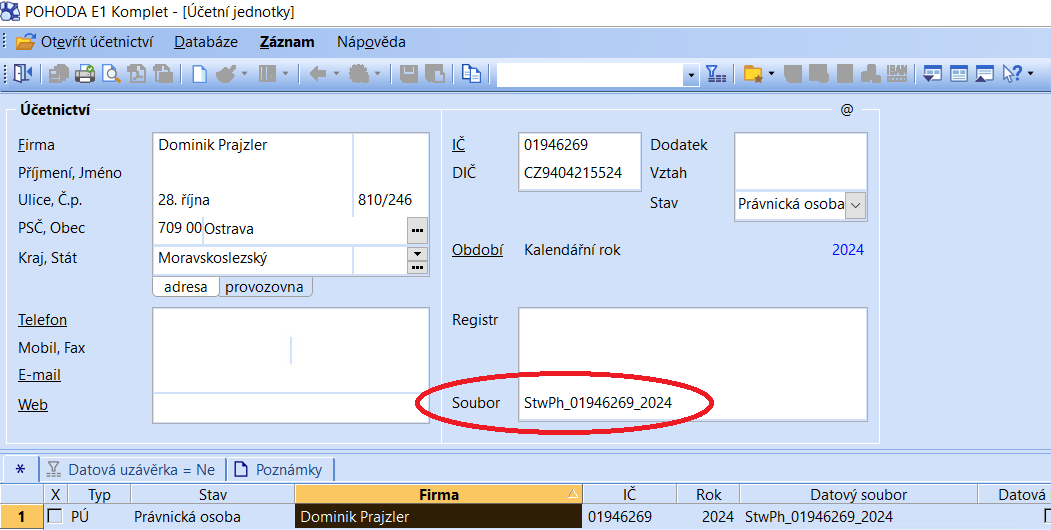
Task: Open dropdown arrow next to gear icon
Action: 378,74
